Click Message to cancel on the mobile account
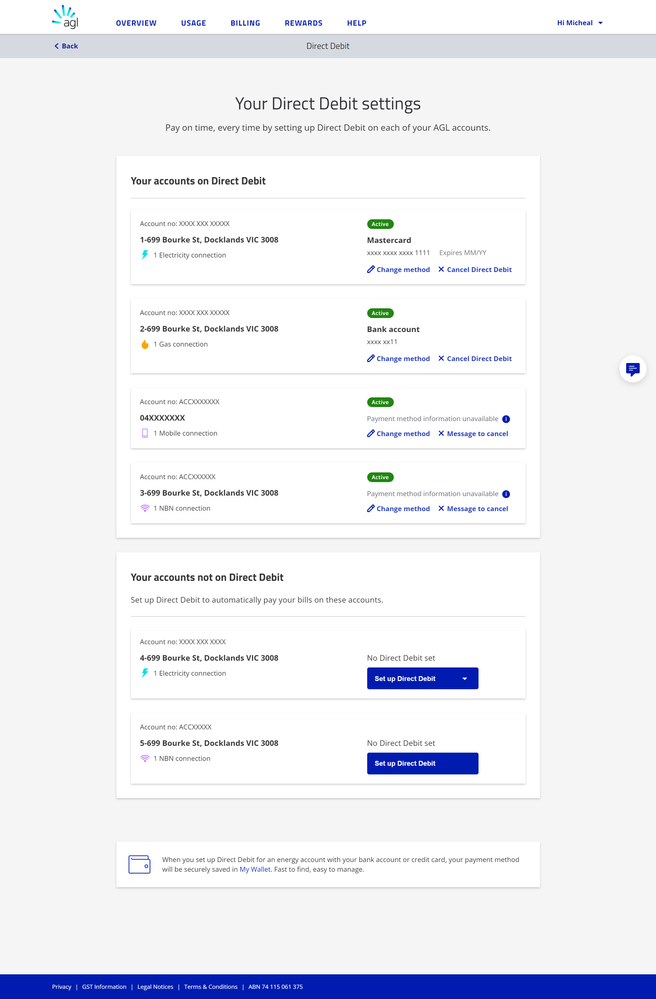 click(475, 433)
